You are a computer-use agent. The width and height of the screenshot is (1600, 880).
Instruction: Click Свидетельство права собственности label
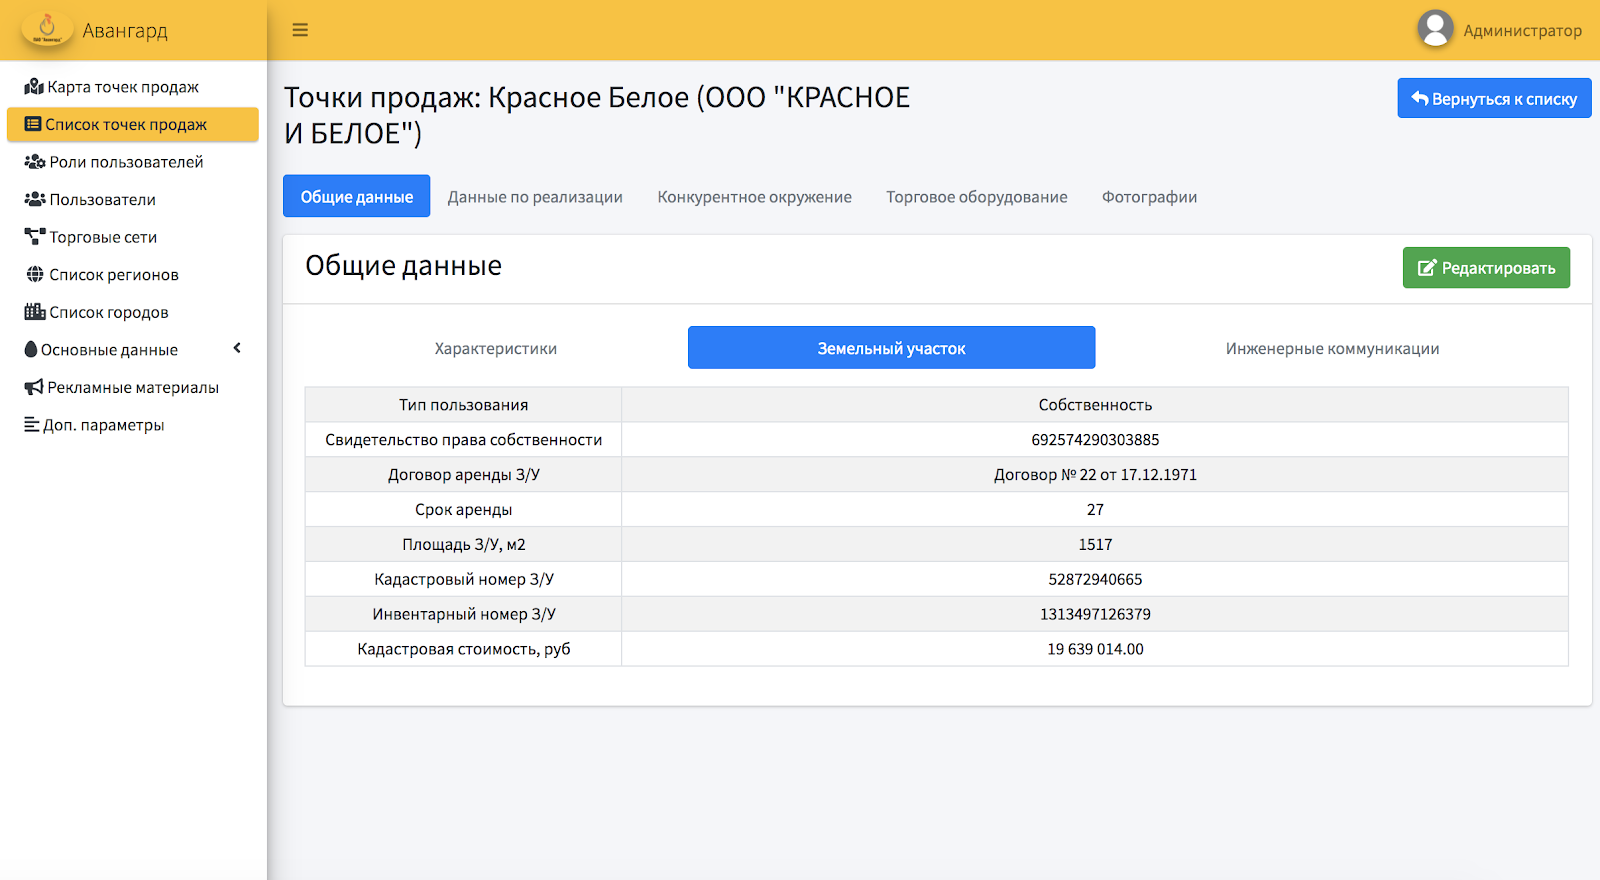(x=464, y=440)
